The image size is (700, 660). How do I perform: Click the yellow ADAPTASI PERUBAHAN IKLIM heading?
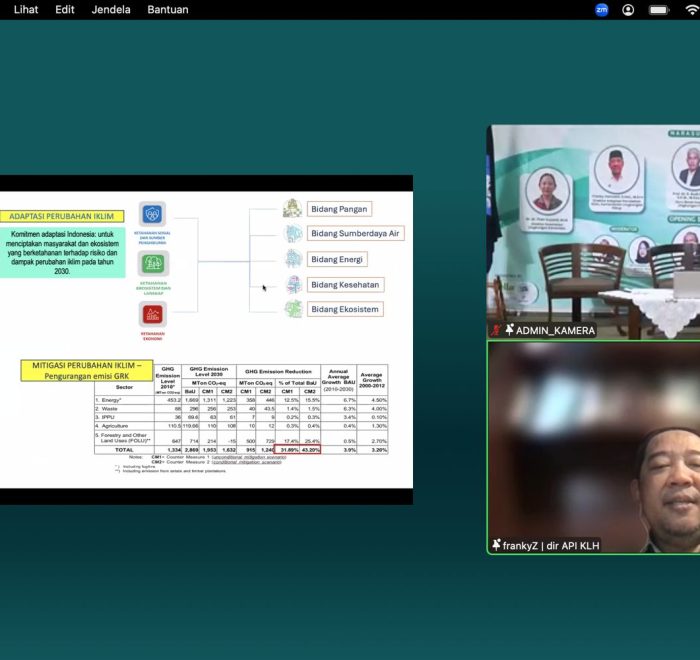(61, 216)
